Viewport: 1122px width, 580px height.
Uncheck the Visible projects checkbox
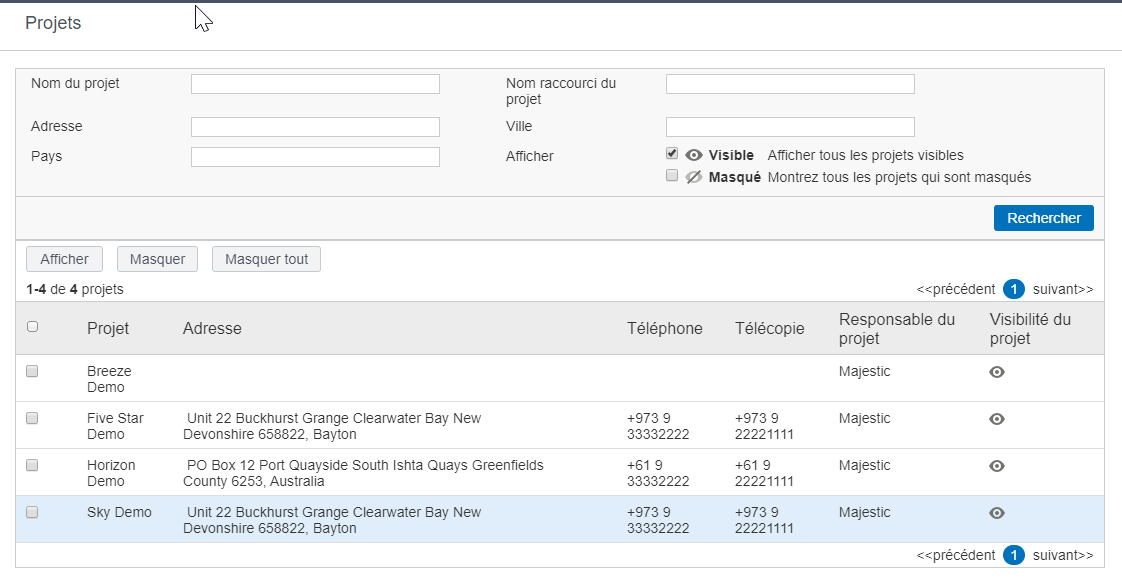tap(672, 154)
